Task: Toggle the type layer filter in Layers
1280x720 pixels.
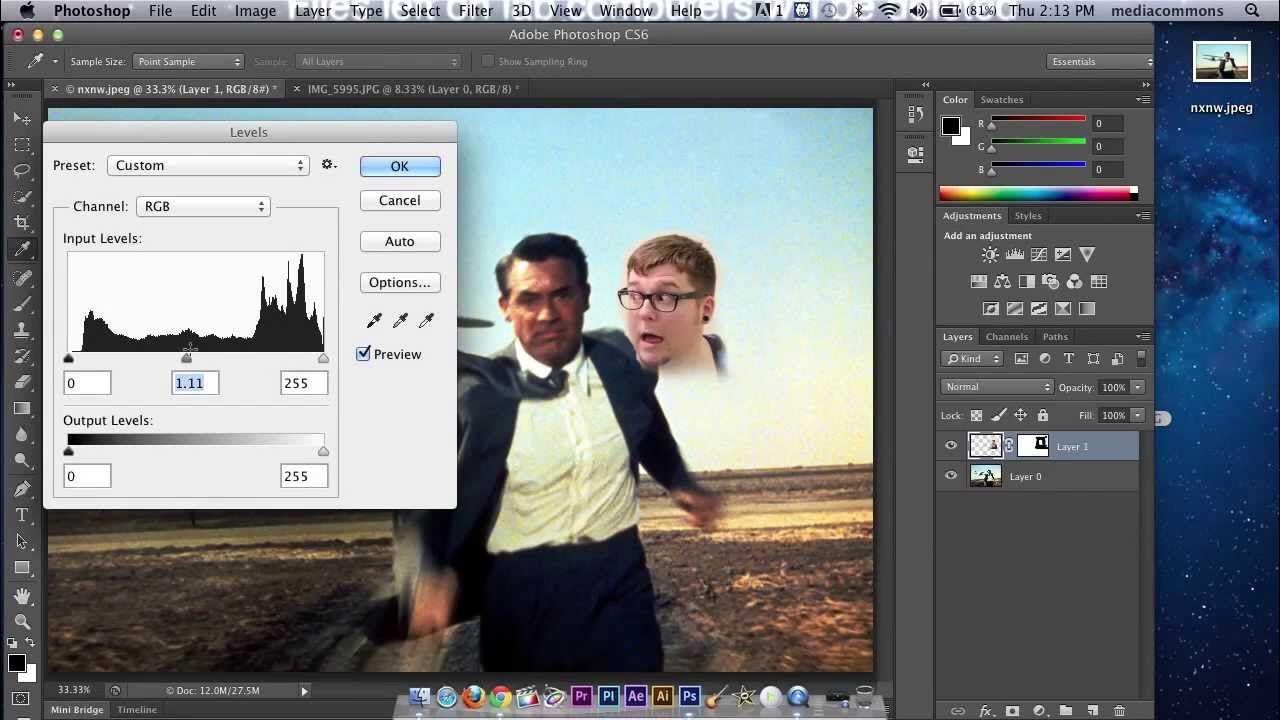Action: [1069, 359]
